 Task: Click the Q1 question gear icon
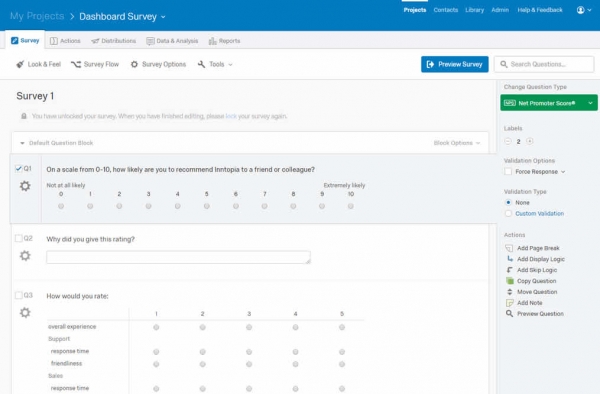(x=25, y=186)
